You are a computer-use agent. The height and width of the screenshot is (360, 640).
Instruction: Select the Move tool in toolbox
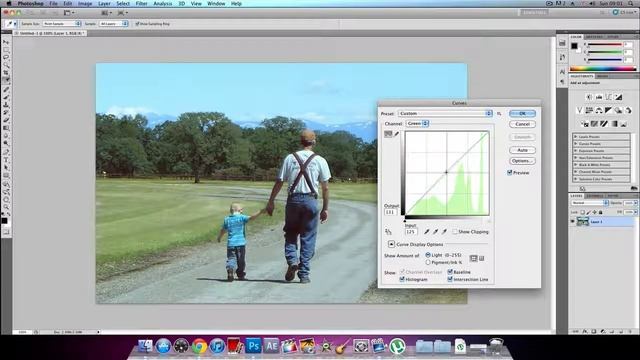tap(6, 42)
